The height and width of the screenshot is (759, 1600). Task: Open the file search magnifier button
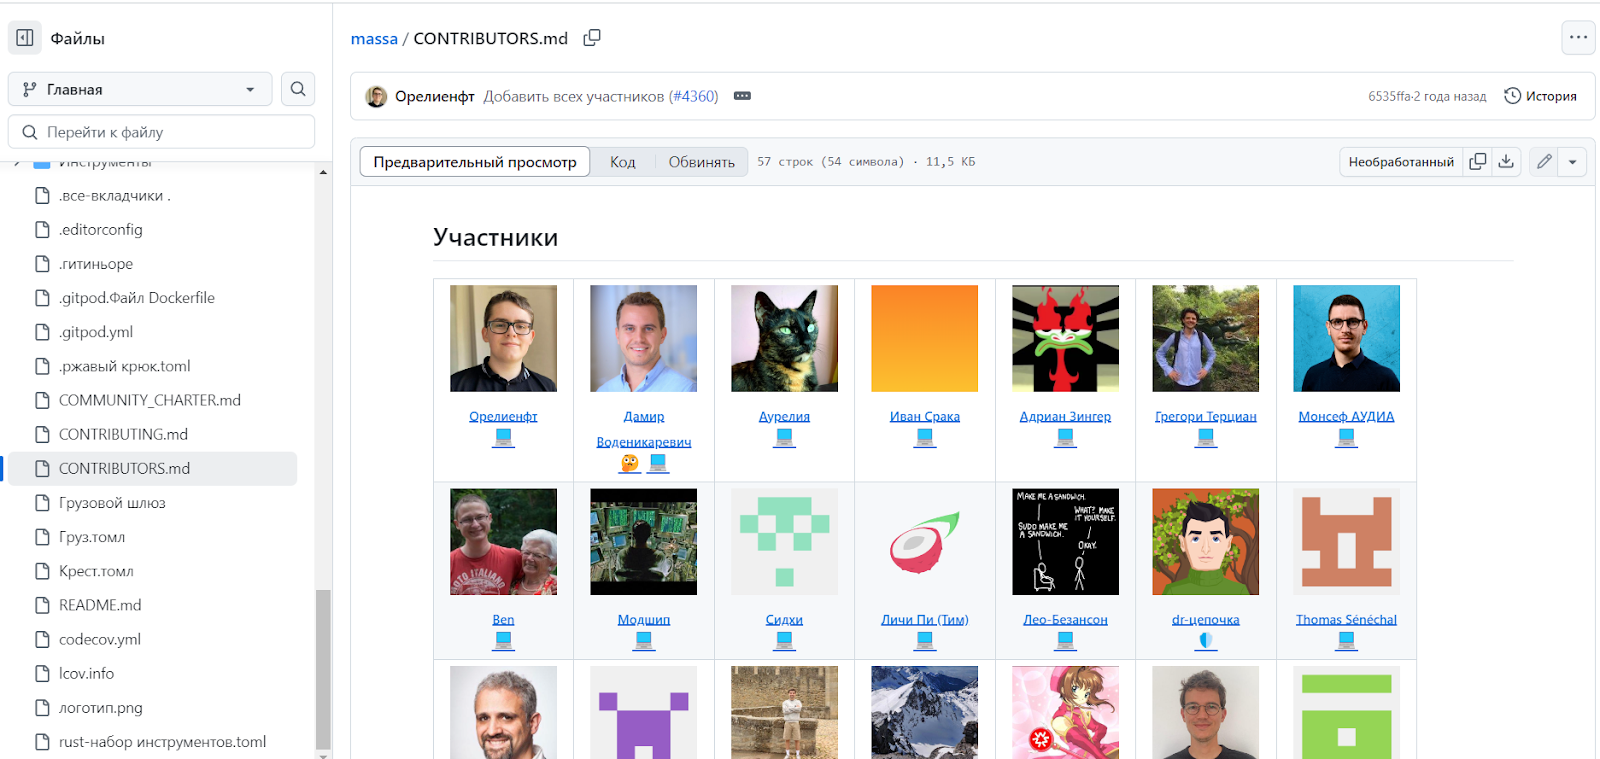(x=298, y=89)
